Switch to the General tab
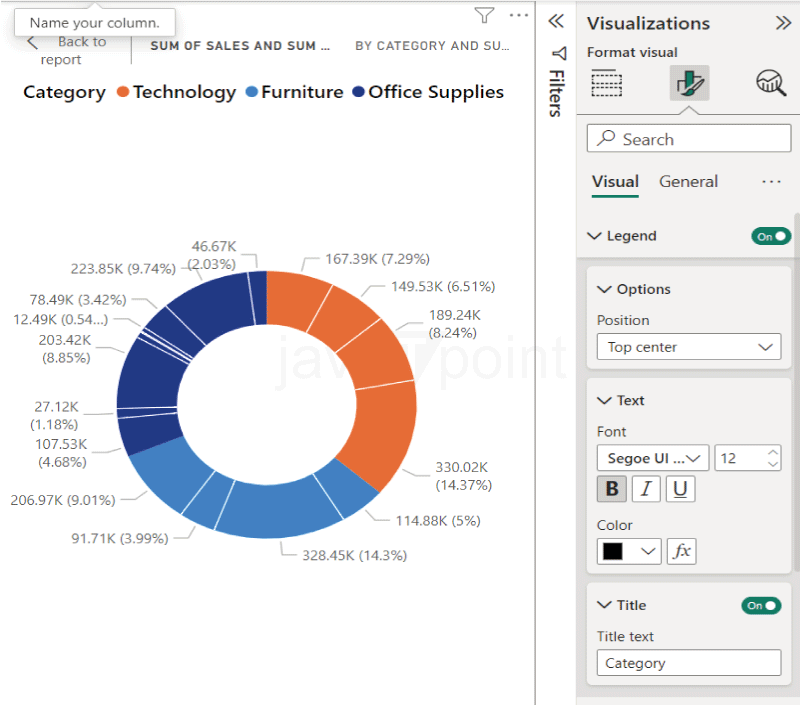800x705 pixels. point(688,182)
